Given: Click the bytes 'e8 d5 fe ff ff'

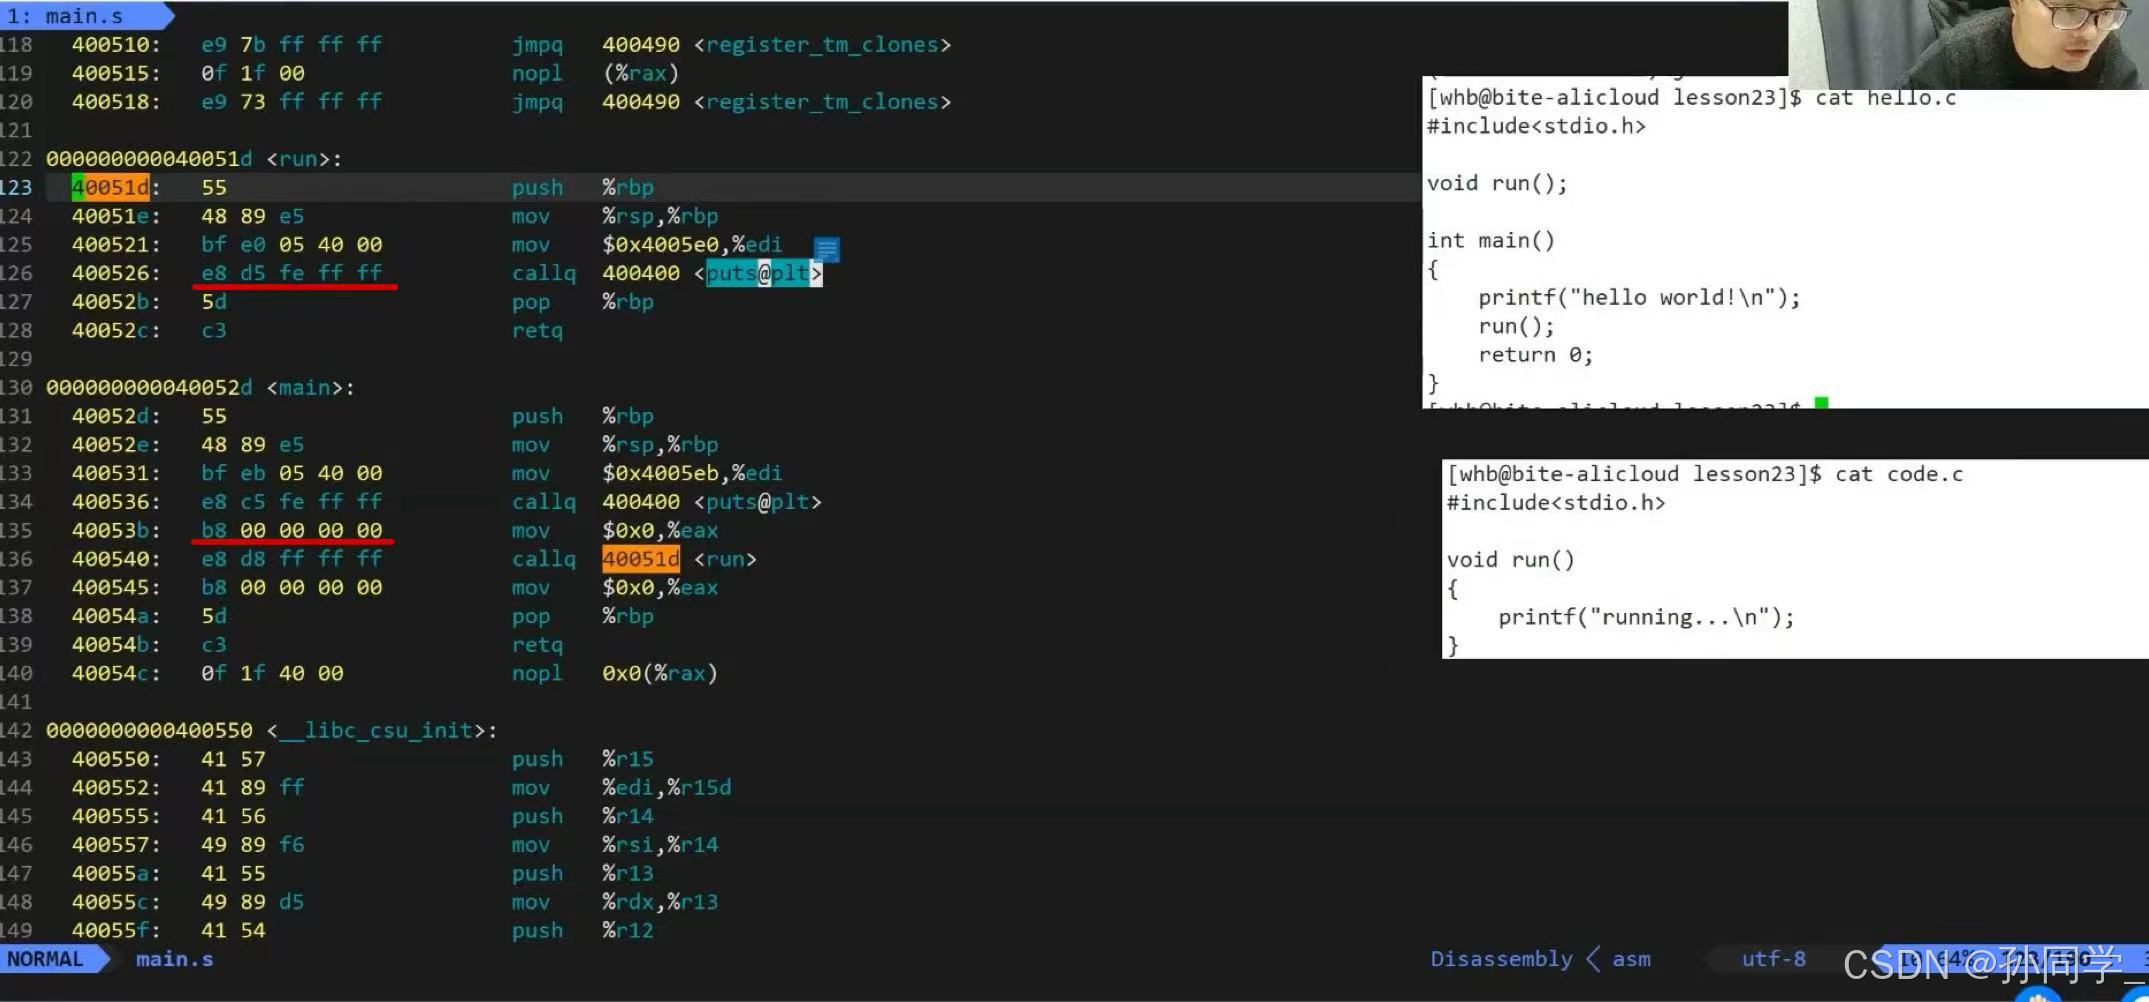Looking at the screenshot, I should [x=292, y=273].
